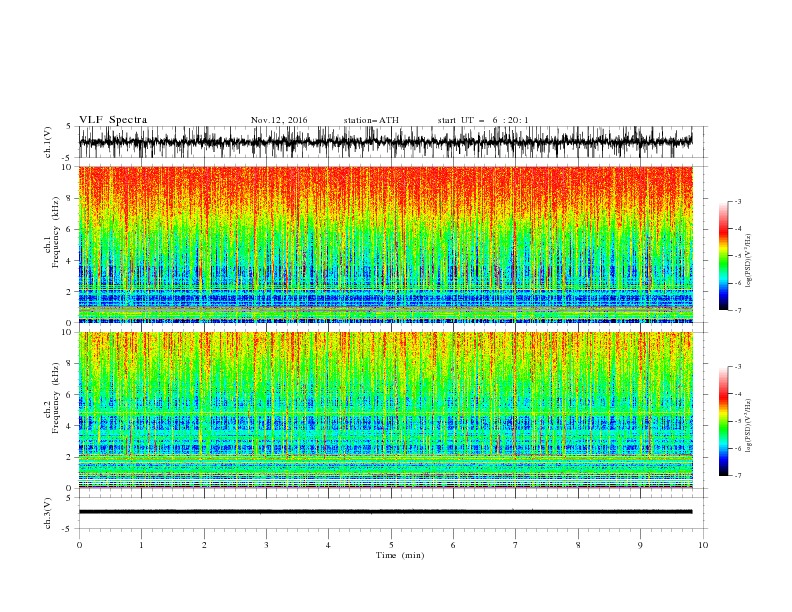Click the "-3" tick on ch.2 color bar

click(737, 367)
